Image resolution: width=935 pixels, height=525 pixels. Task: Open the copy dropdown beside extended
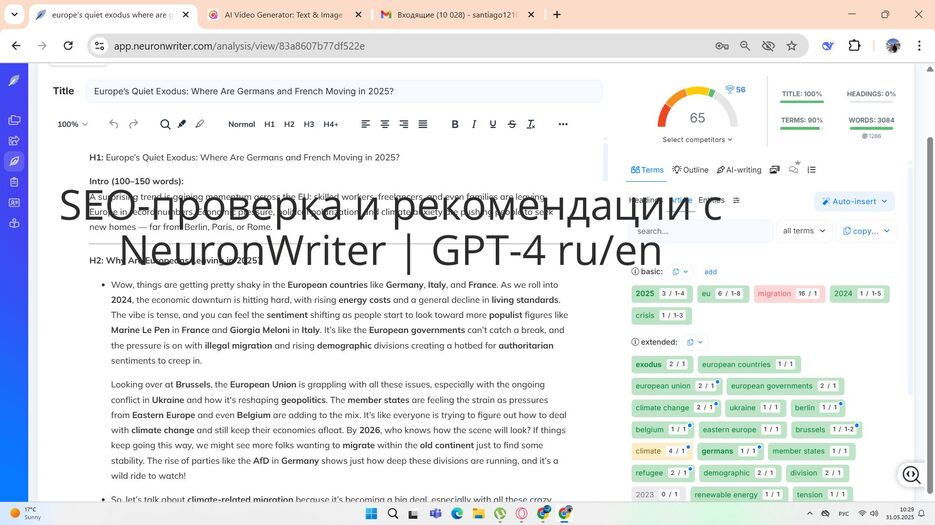click(694, 342)
